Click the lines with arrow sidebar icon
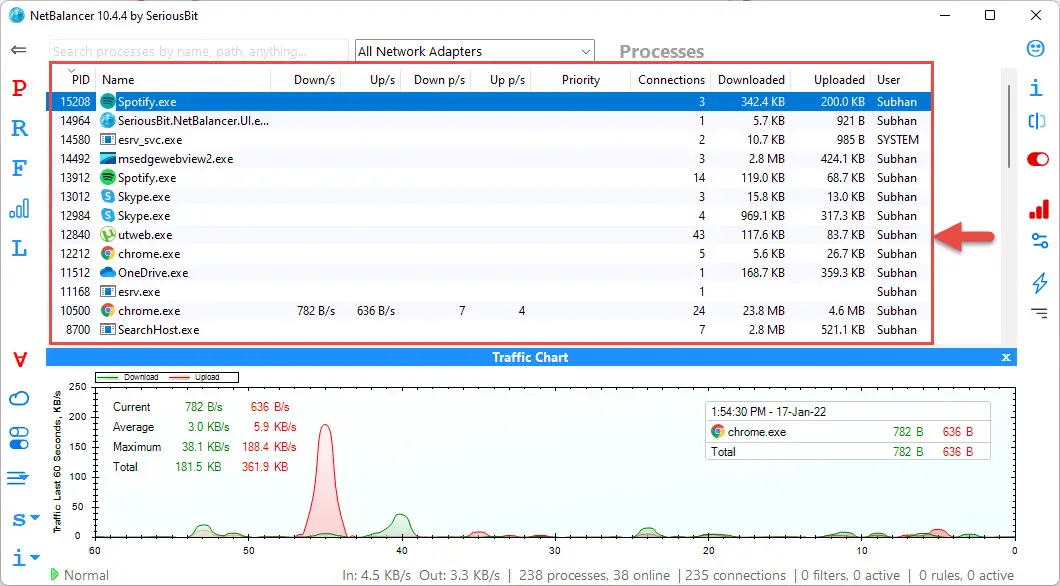This screenshot has height=586, width=1060. [18, 479]
